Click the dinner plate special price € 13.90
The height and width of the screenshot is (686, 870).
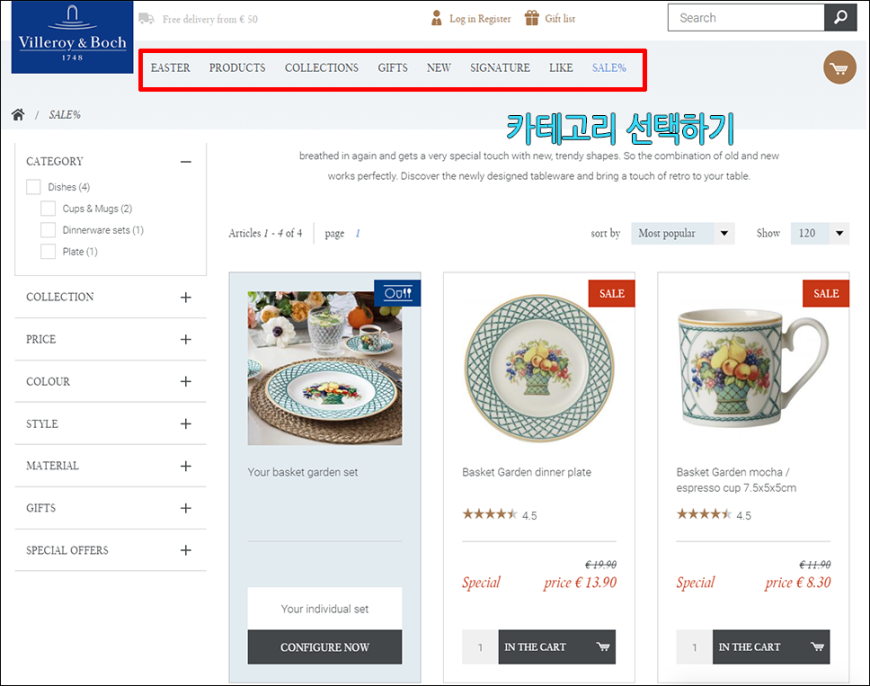[x=580, y=582]
